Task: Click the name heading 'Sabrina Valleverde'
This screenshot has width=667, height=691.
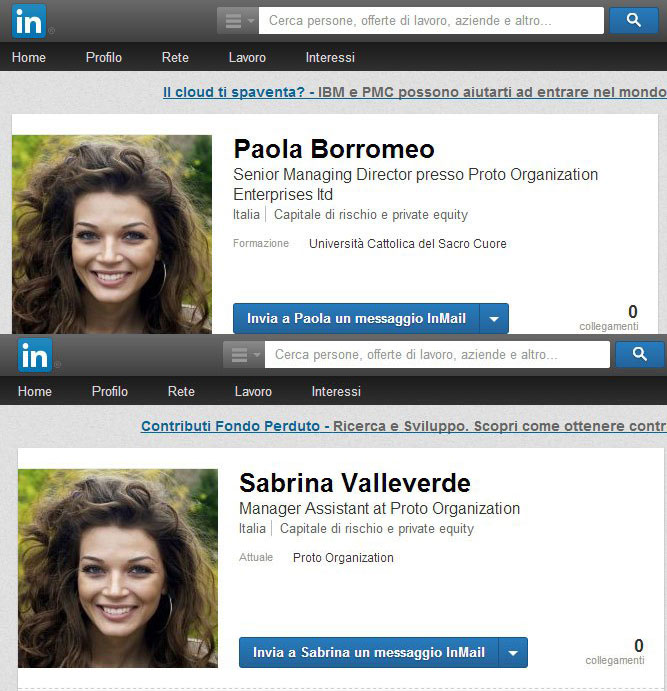Action: click(355, 483)
